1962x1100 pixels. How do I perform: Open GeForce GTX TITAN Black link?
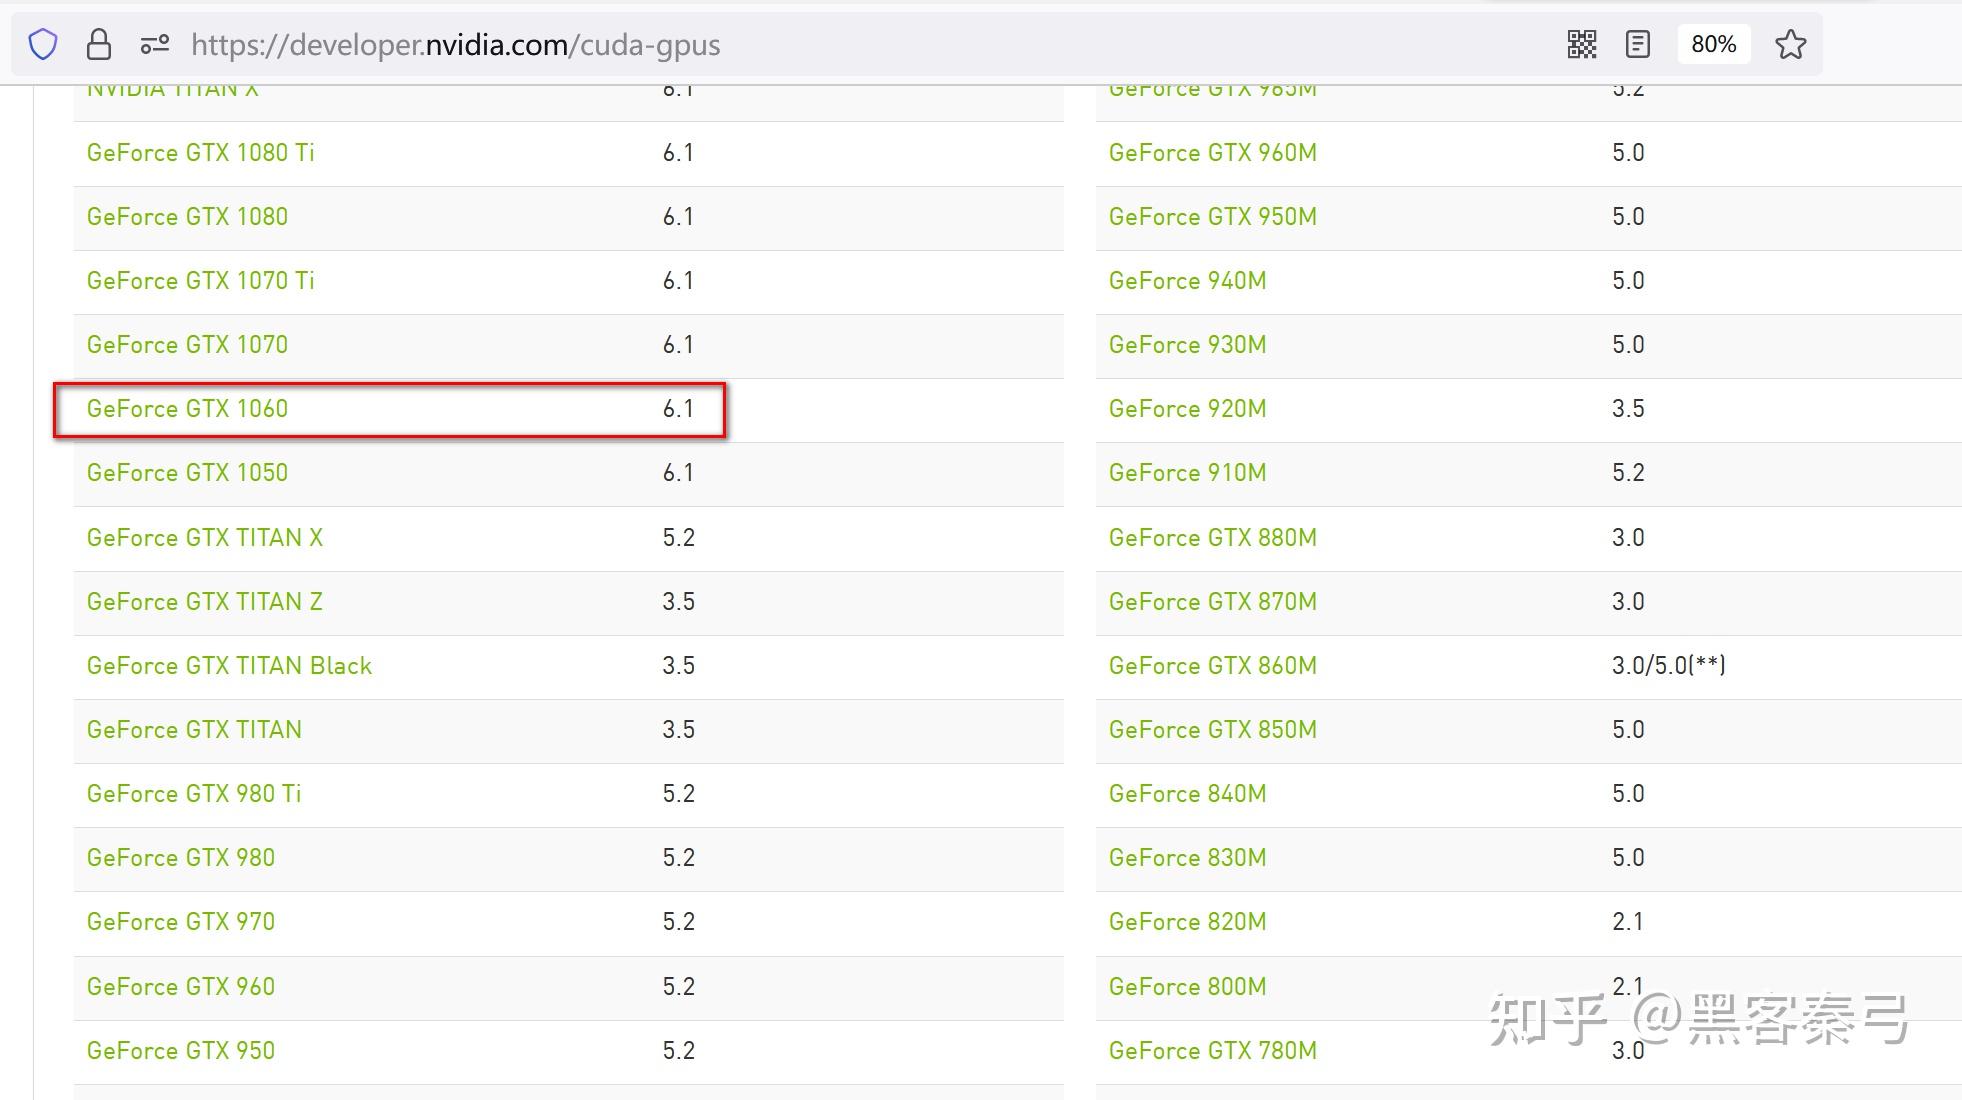pyautogui.click(x=229, y=666)
